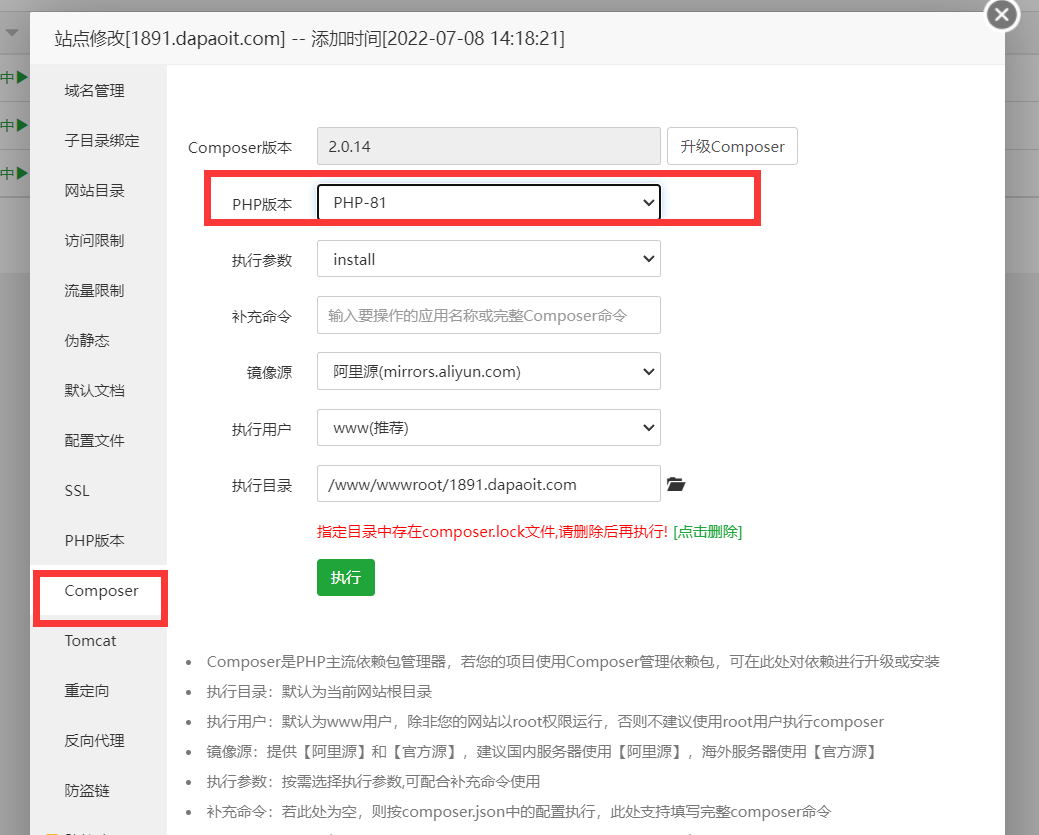Expand the PHP-81 version dropdown
The height and width of the screenshot is (835, 1039).
coord(489,203)
